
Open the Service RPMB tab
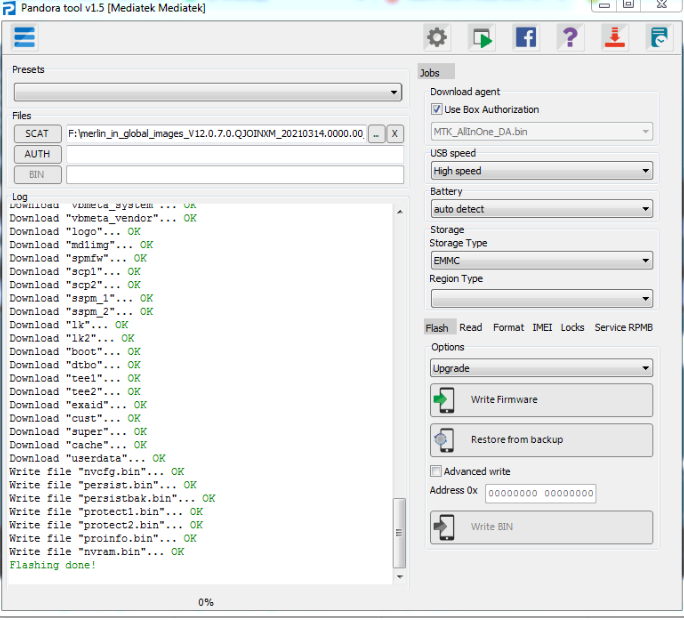pos(624,328)
